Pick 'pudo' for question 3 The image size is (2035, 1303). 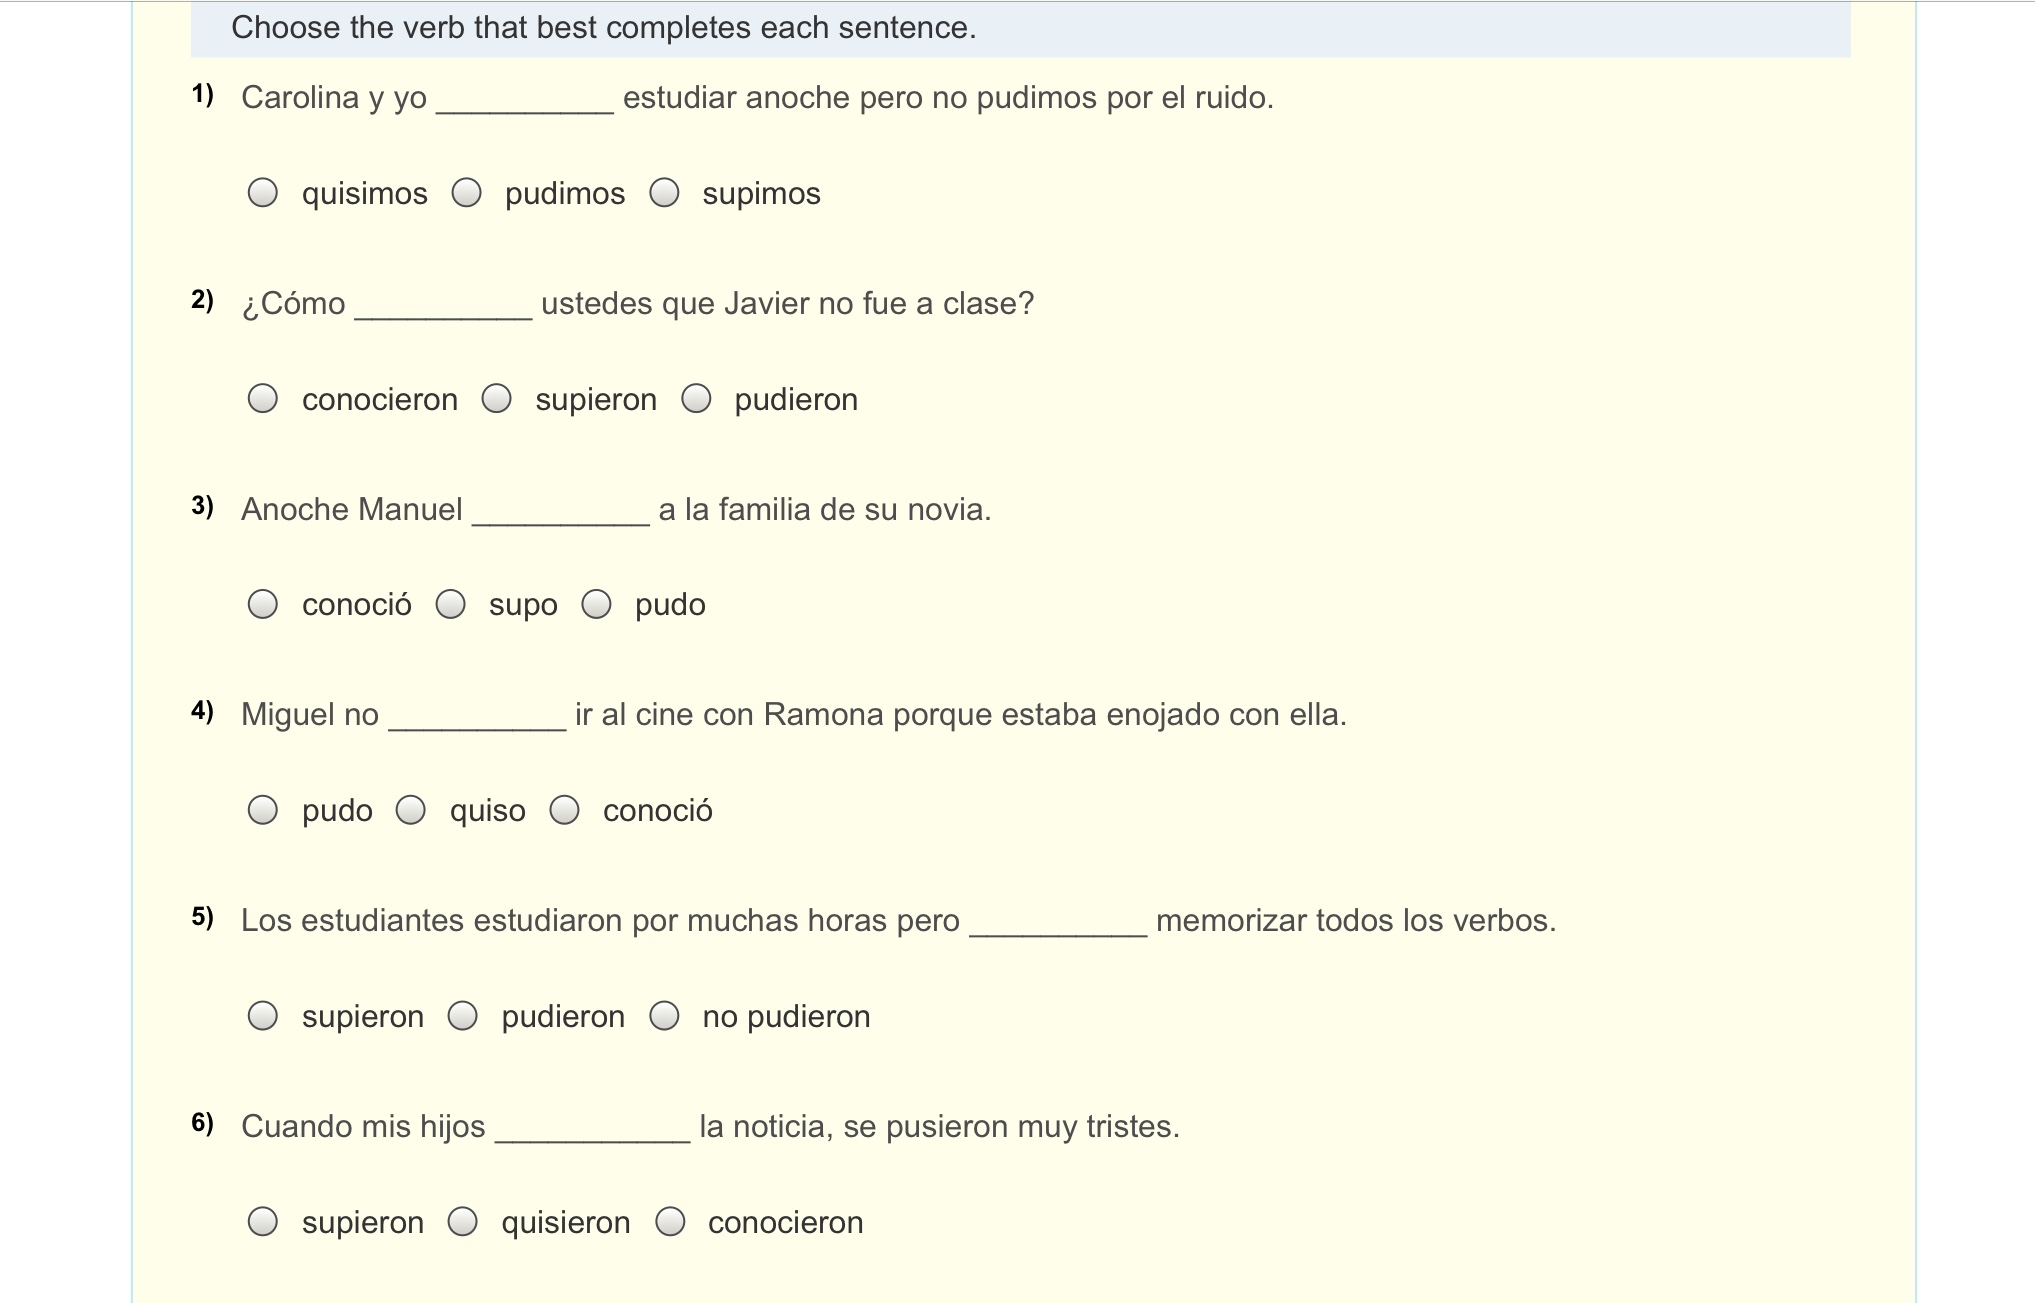(596, 604)
